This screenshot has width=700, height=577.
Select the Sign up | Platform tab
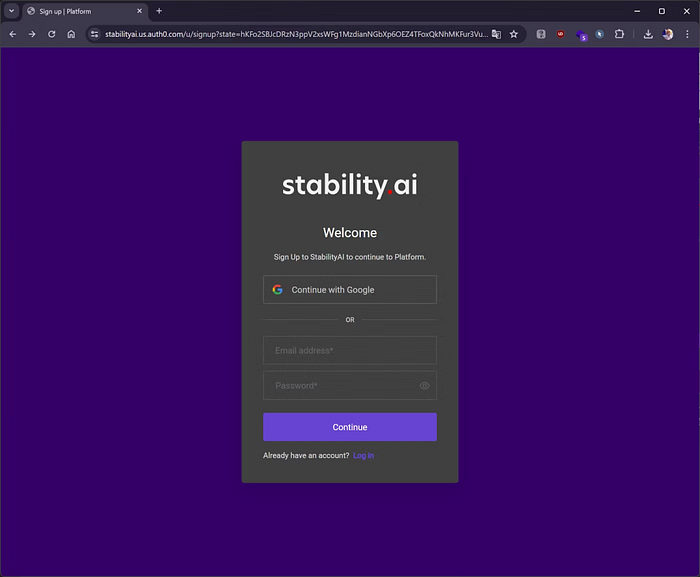point(85,11)
